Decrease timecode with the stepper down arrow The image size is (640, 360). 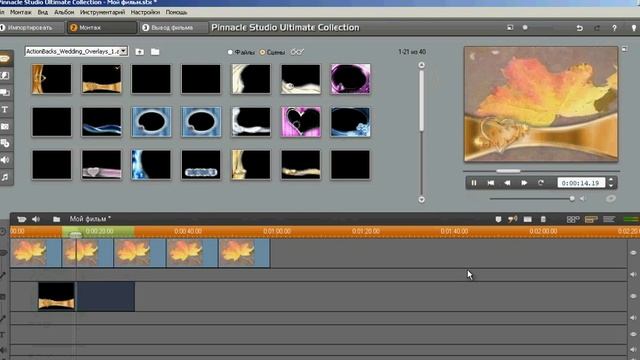[611, 186]
